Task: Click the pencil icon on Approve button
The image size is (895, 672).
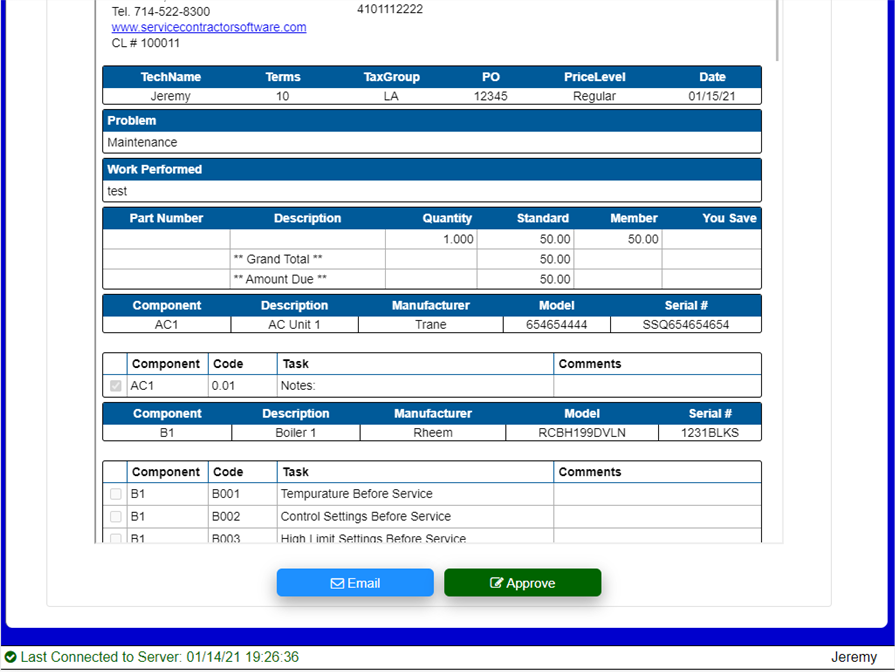Action: 496,583
